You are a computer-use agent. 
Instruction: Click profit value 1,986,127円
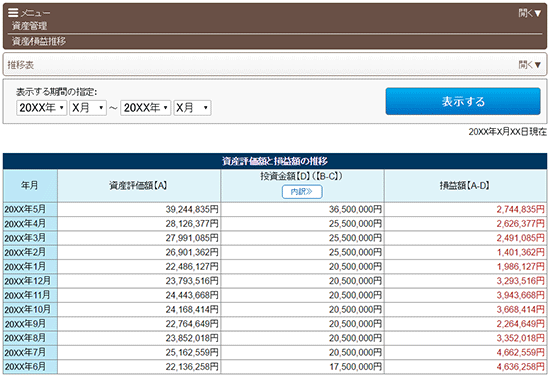pos(521,267)
